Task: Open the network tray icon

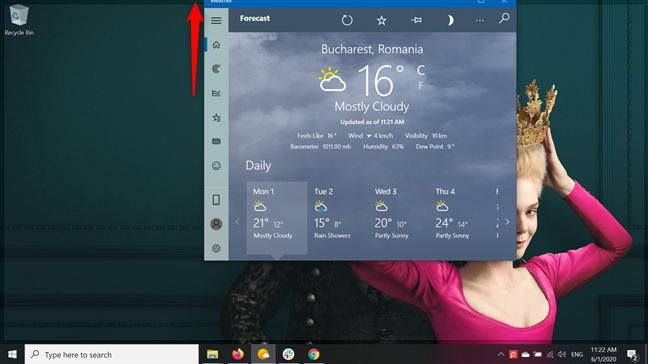Action: pos(550,354)
